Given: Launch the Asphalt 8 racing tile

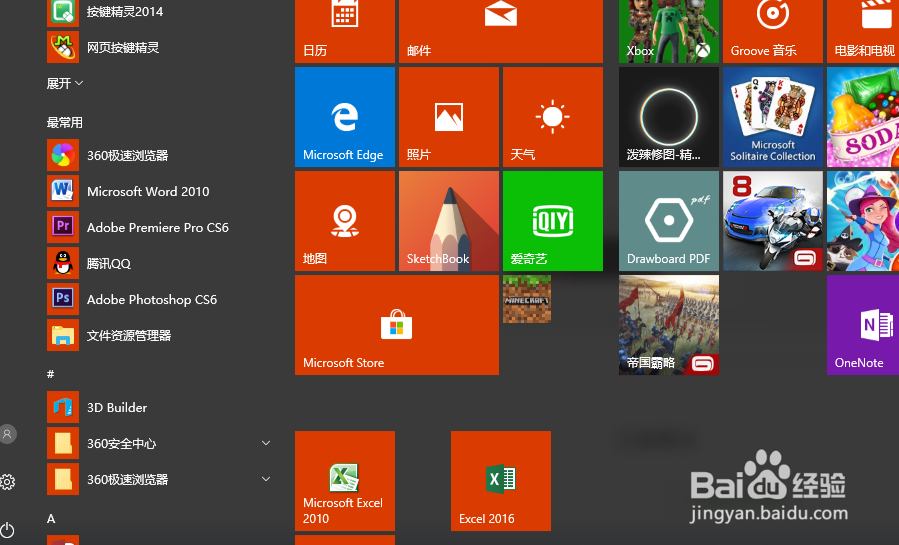Looking at the screenshot, I should click(772, 221).
